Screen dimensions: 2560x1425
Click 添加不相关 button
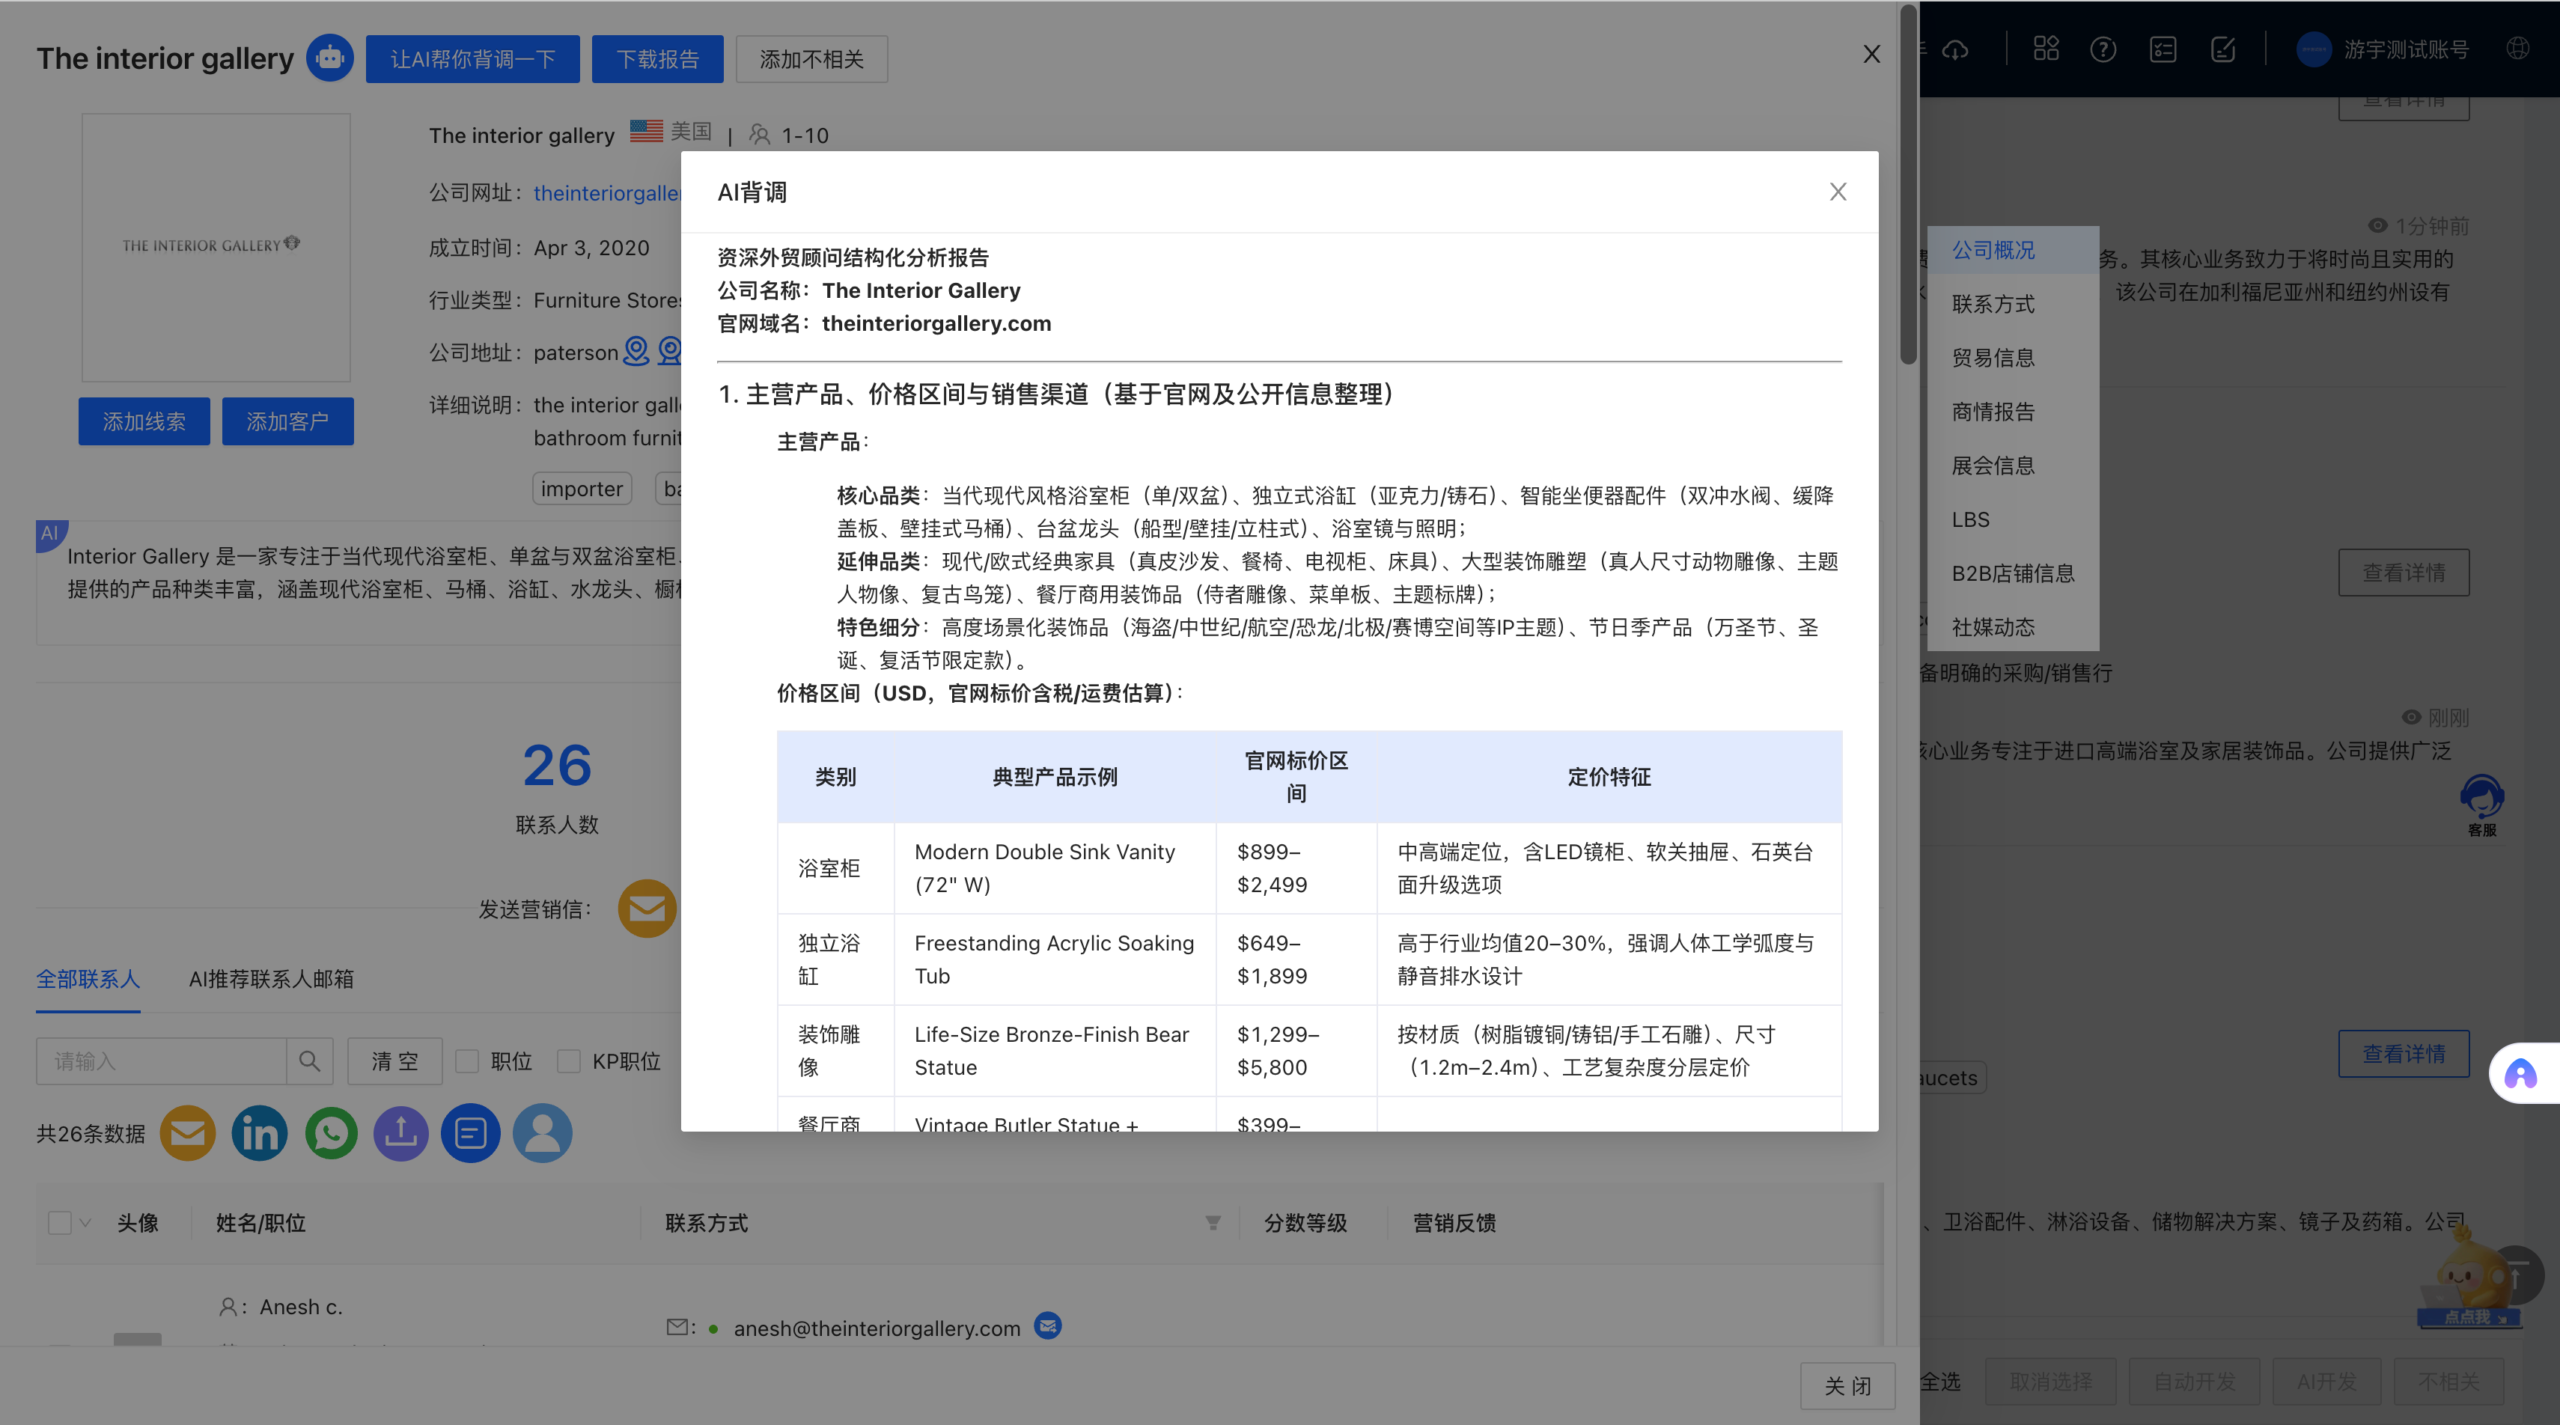[812, 59]
